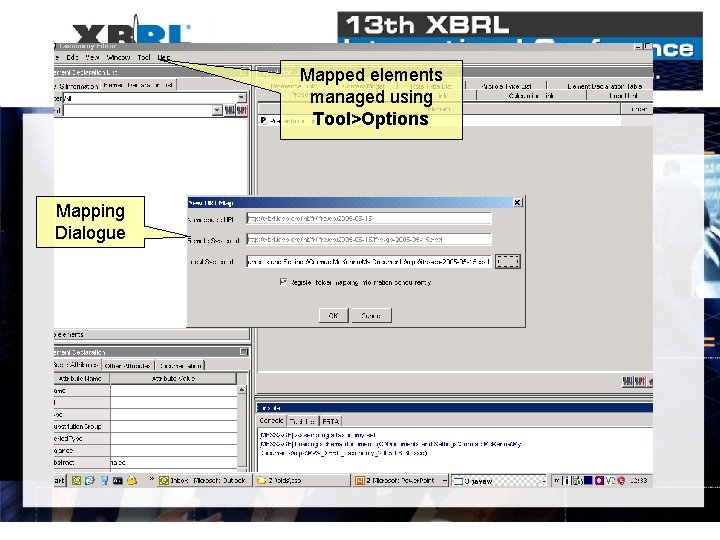The image size is (720, 540).
Task: Open the Tool menu
Action: coord(144,57)
